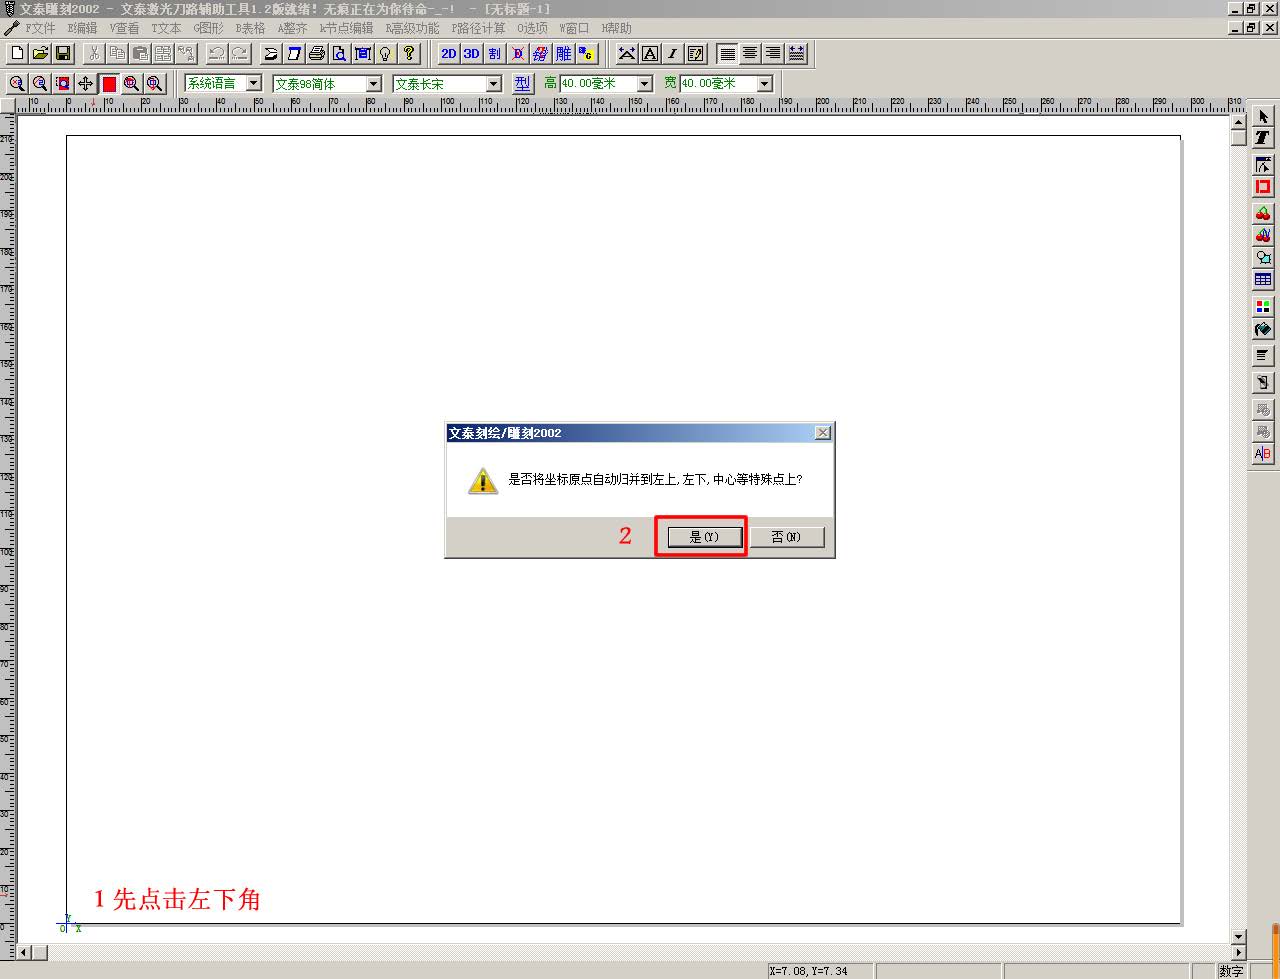The image size is (1280, 979).
Task: Open the O选项 menu
Action: [532, 28]
